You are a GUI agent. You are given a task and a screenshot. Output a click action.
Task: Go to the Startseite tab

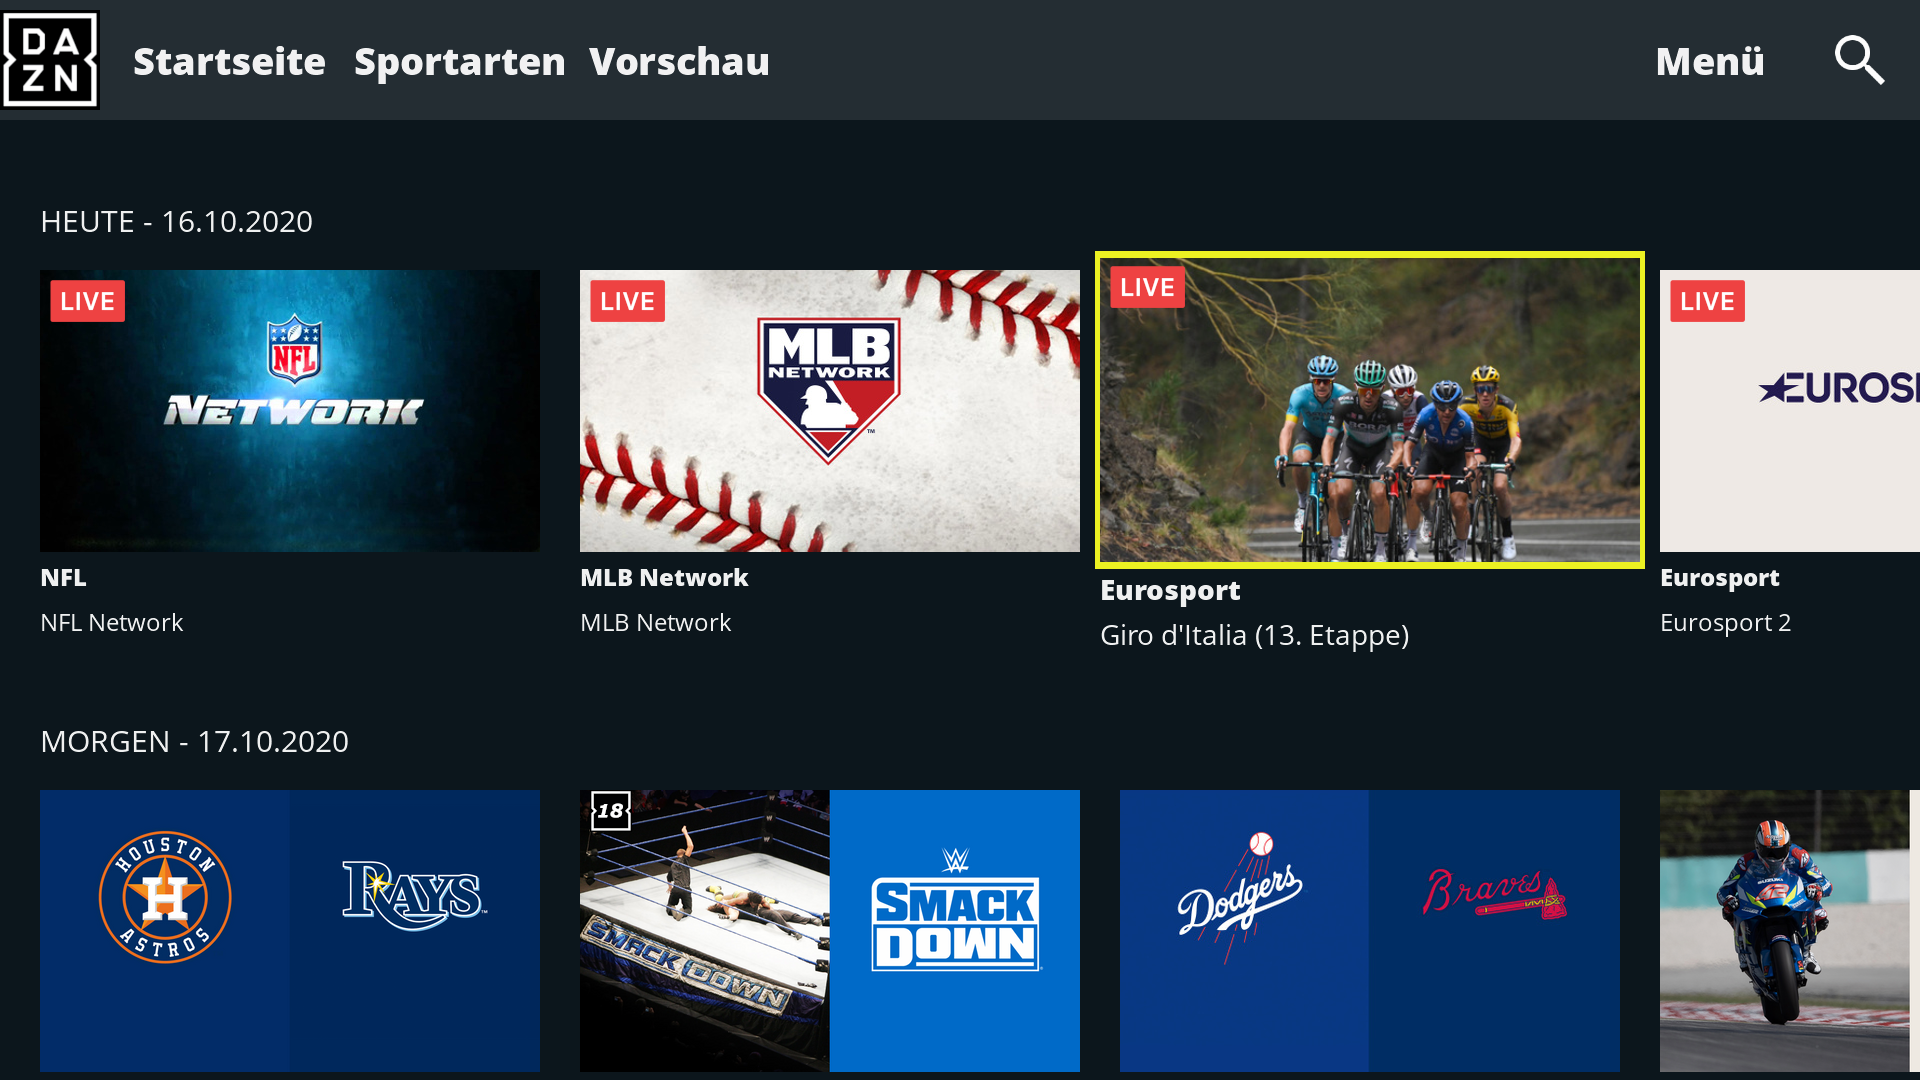(x=229, y=62)
